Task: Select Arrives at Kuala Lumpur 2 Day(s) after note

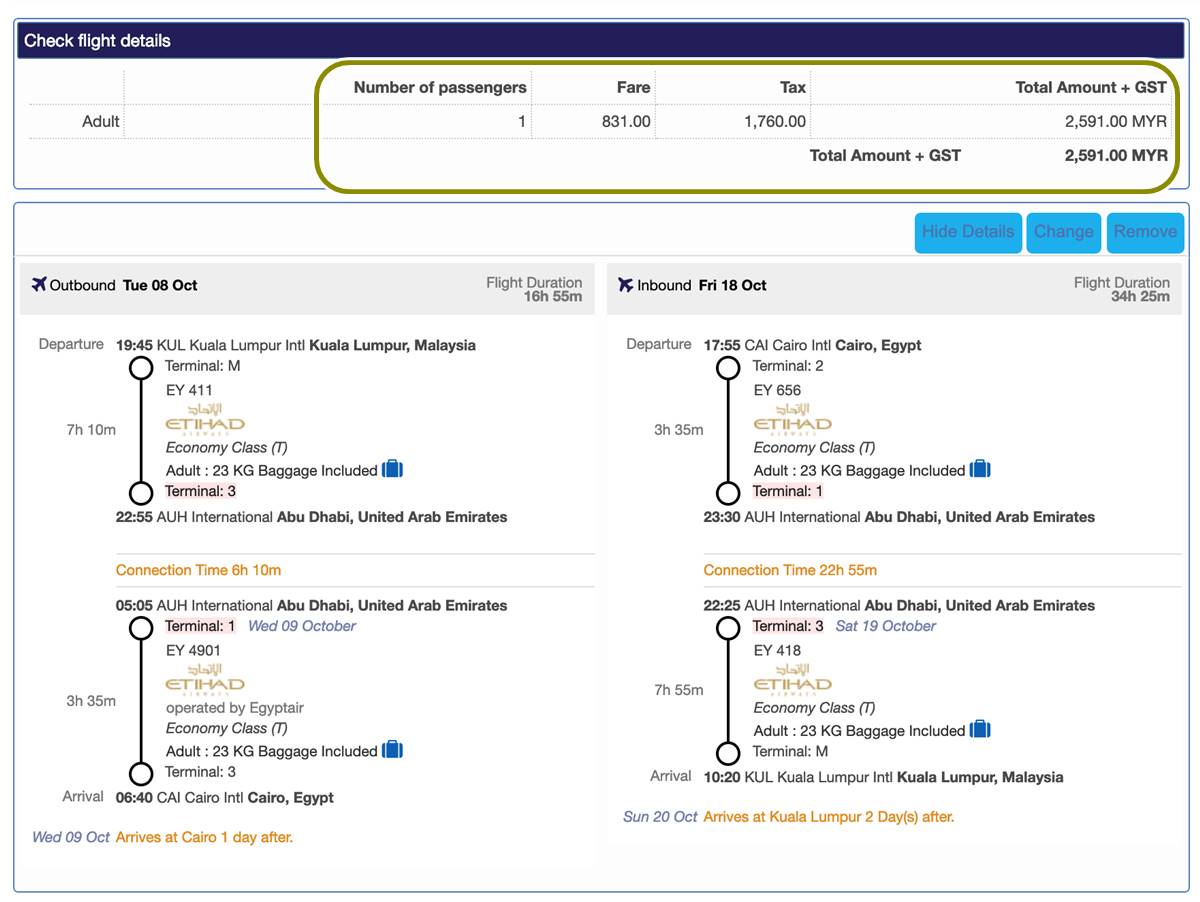Action: [829, 817]
